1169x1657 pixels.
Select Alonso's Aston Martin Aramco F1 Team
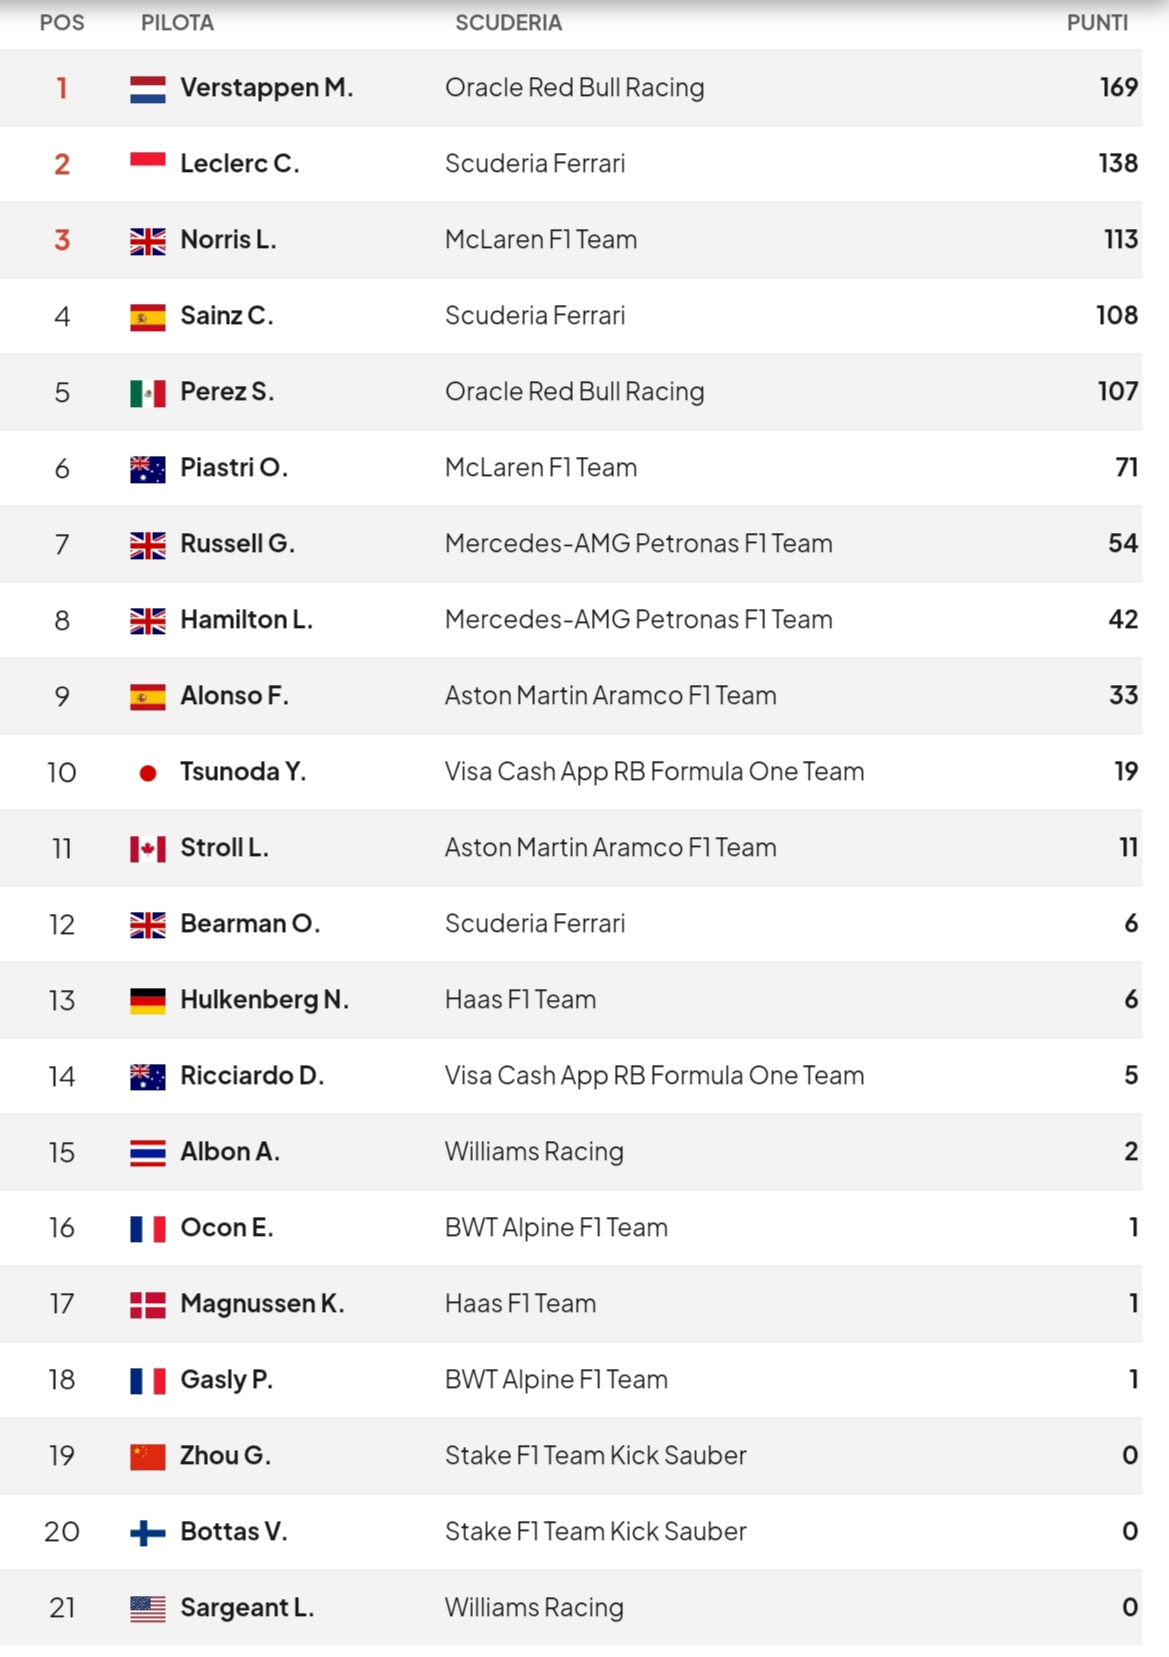(610, 696)
